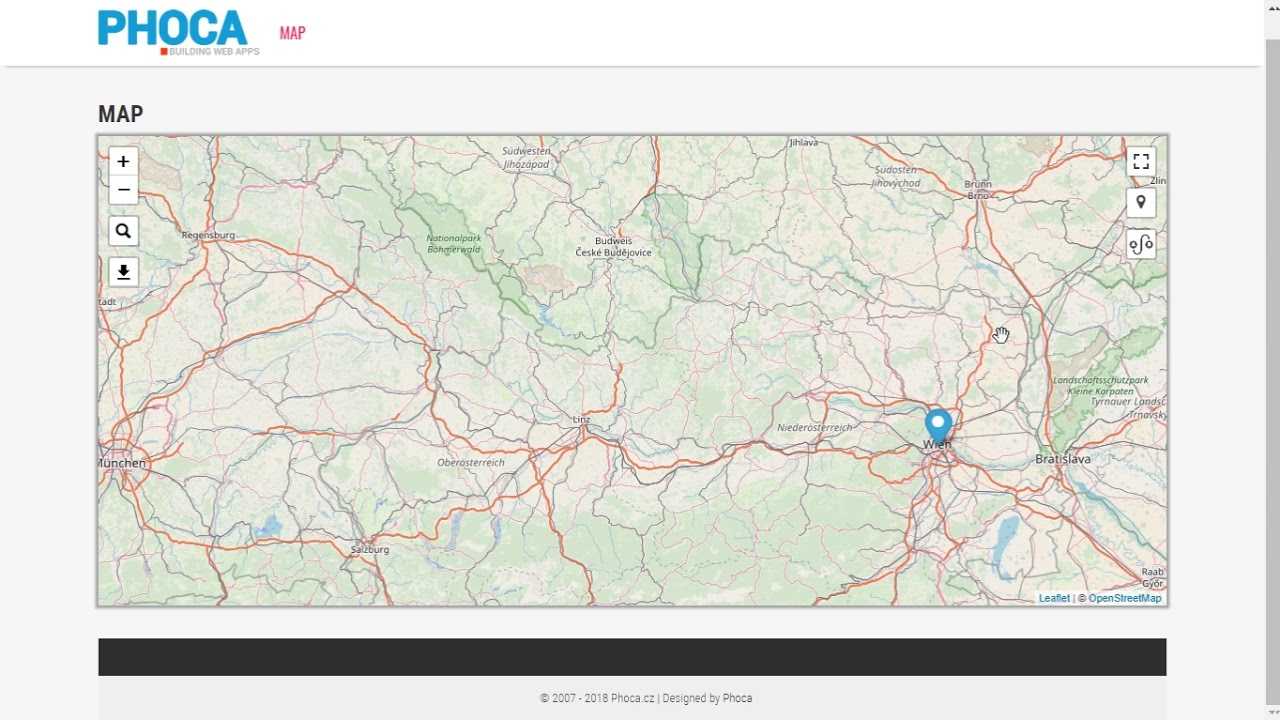Zoom out of the map
1280x720 pixels.
pos(123,190)
